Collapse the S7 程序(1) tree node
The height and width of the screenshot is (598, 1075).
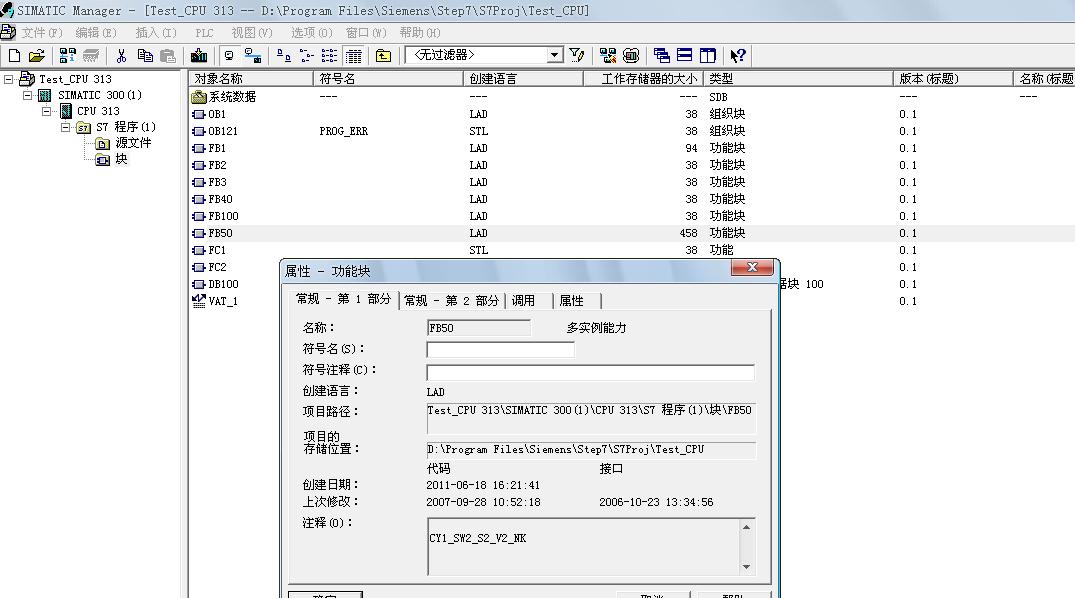coord(66,127)
